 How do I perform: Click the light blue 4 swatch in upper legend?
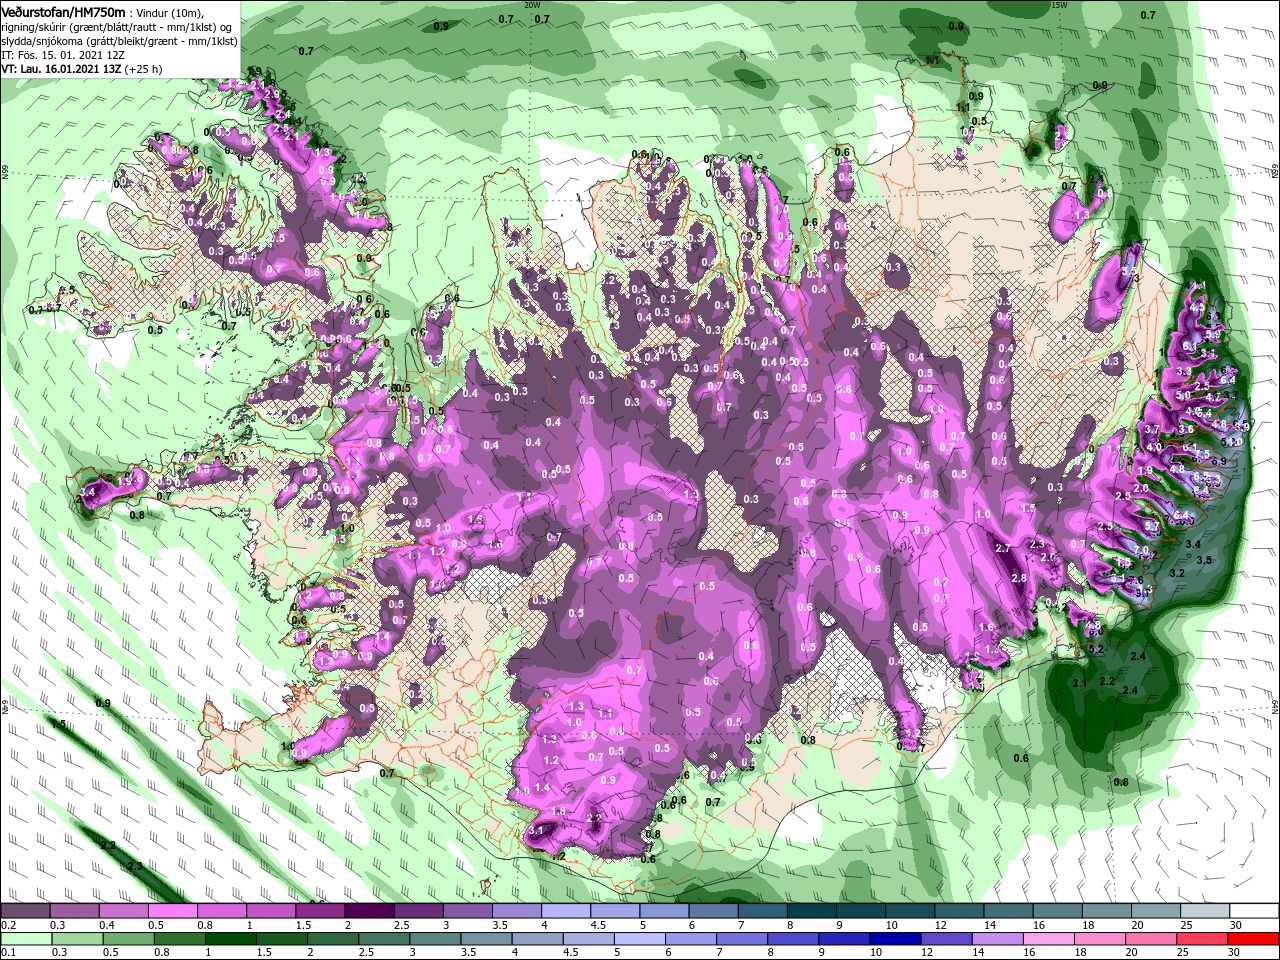point(566,911)
